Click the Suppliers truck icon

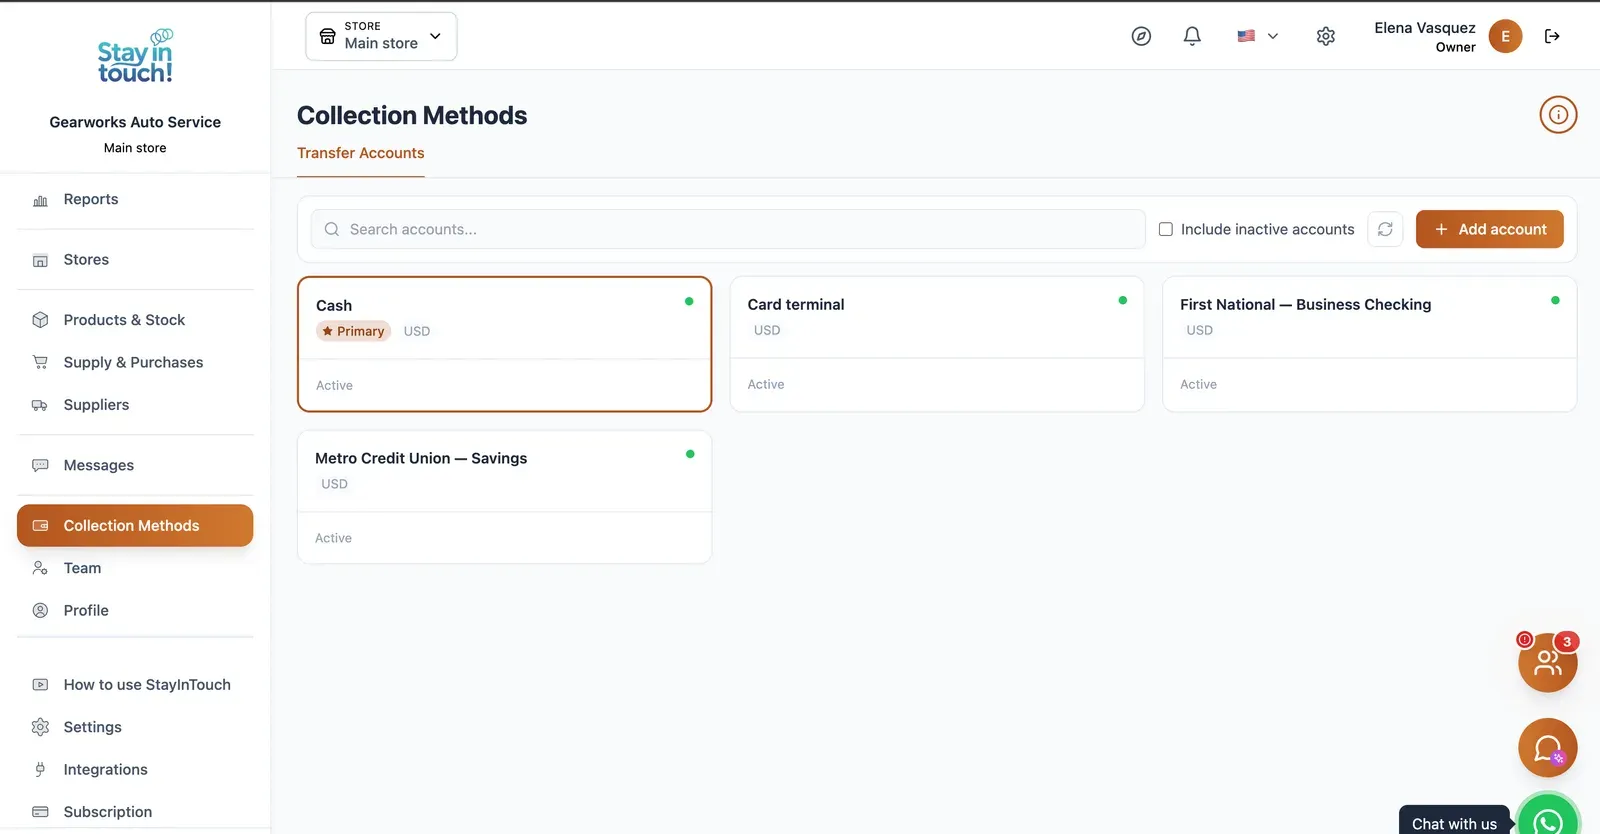point(40,405)
